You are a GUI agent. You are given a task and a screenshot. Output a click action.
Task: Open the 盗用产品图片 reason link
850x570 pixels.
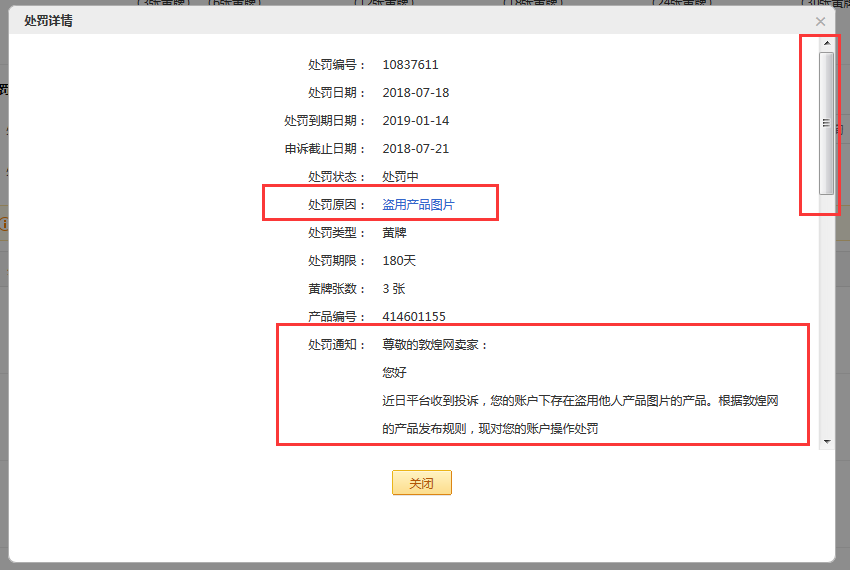(x=418, y=204)
